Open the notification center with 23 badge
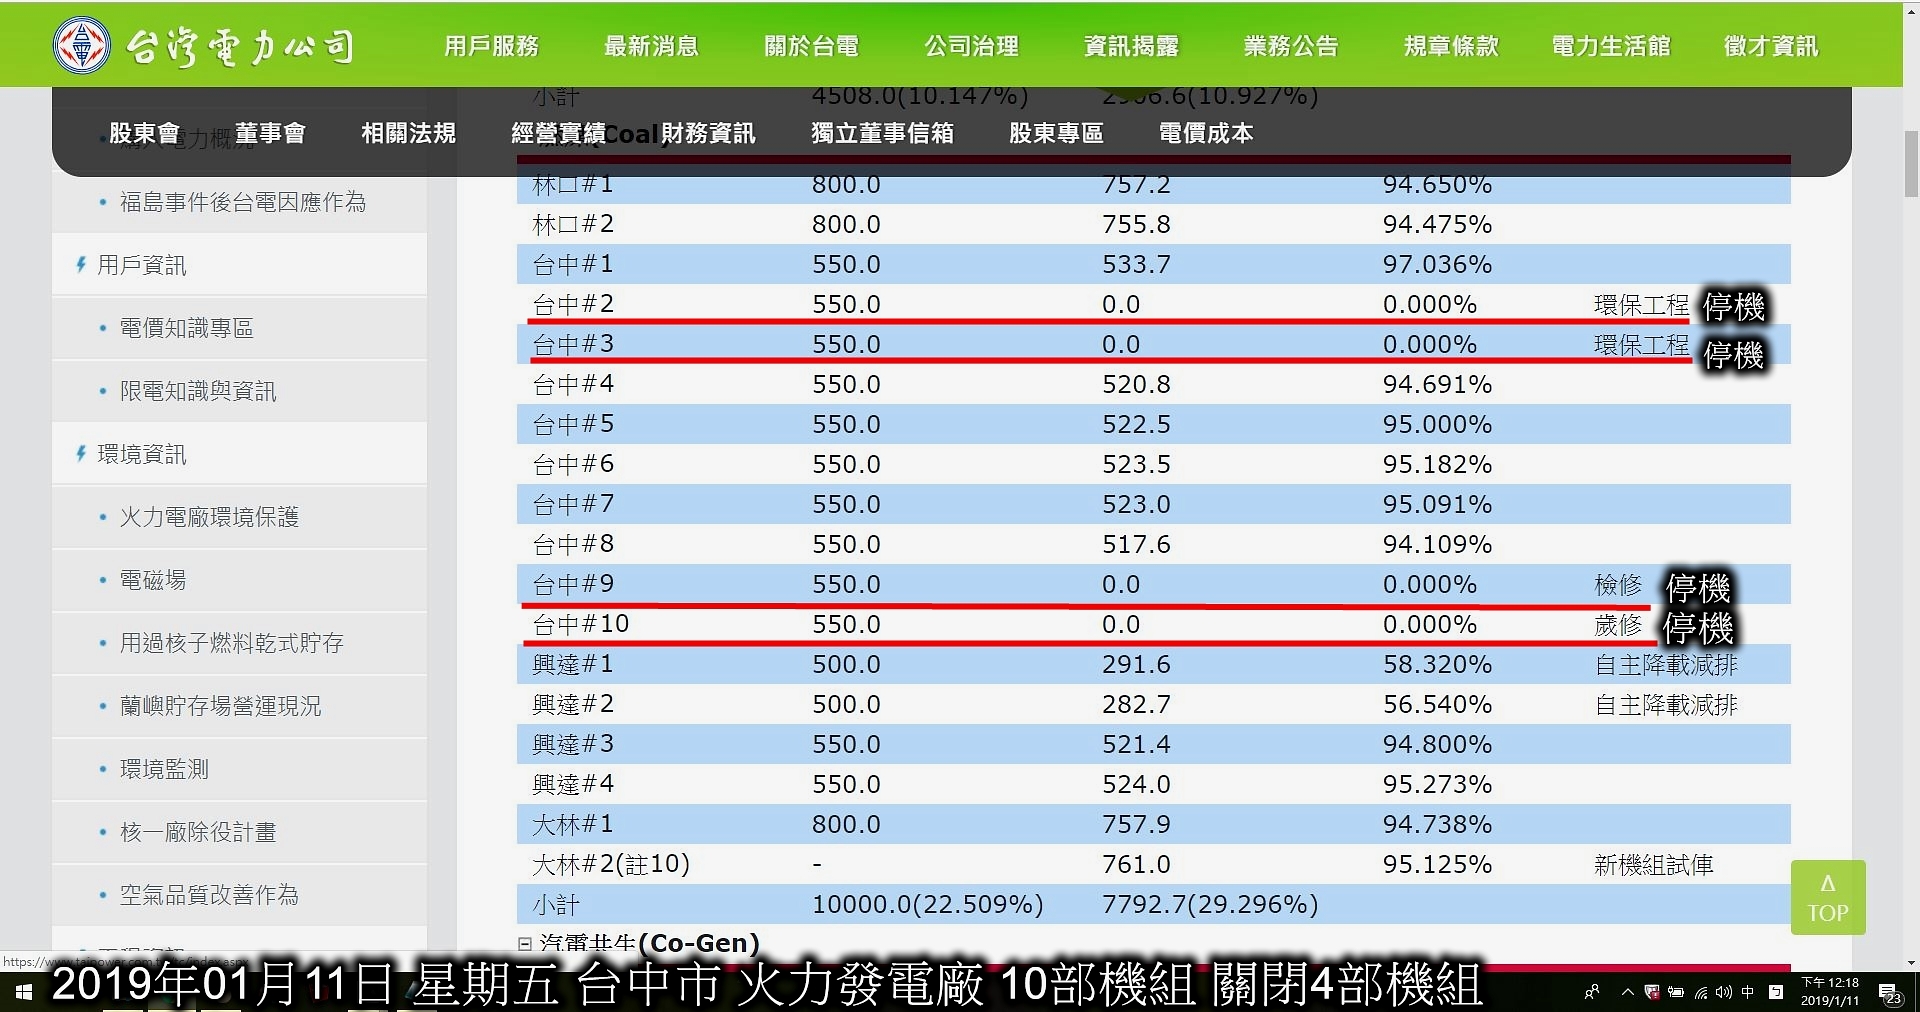The width and height of the screenshot is (1920, 1012). click(x=1890, y=993)
